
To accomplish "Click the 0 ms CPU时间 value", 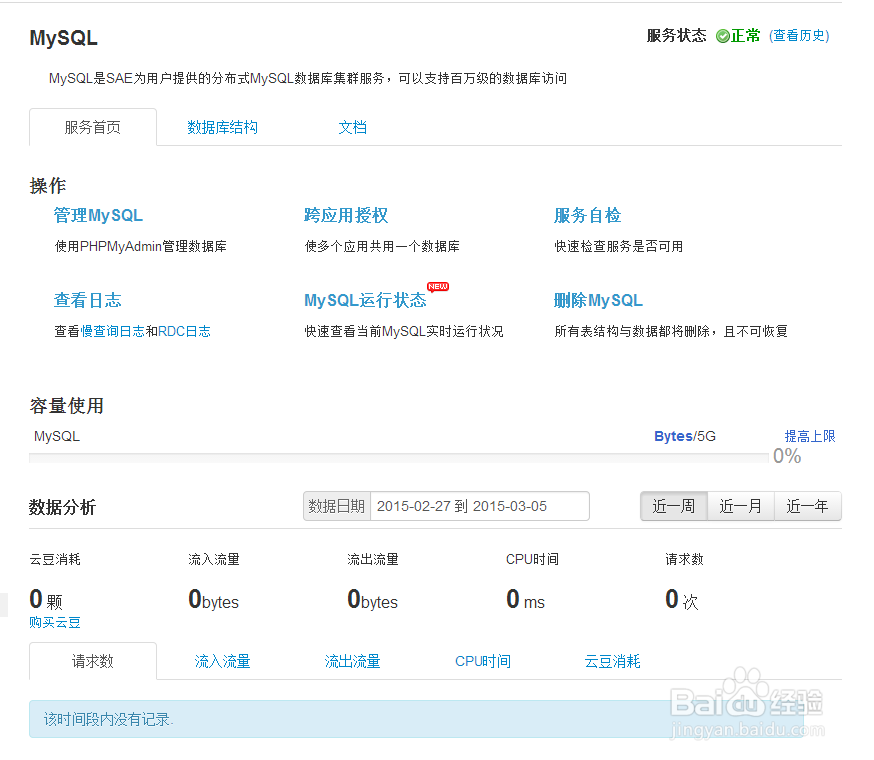I will click(526, 600).
